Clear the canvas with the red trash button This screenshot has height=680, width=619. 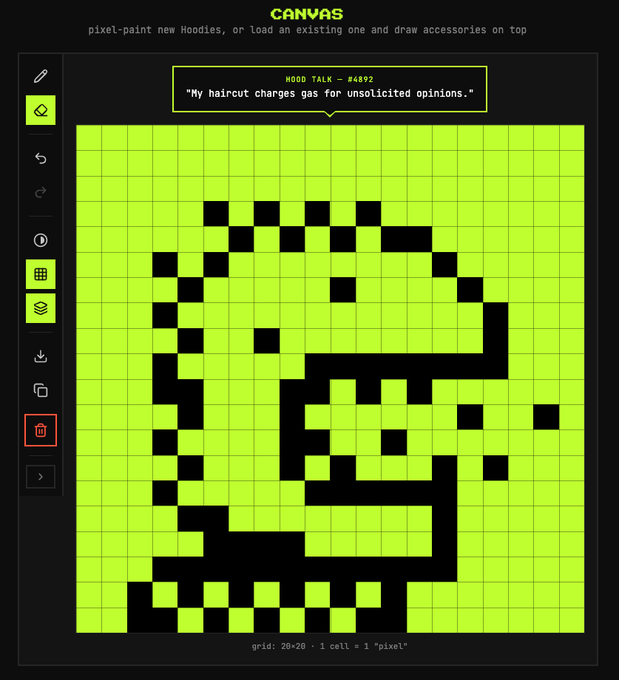click(40, 430)
